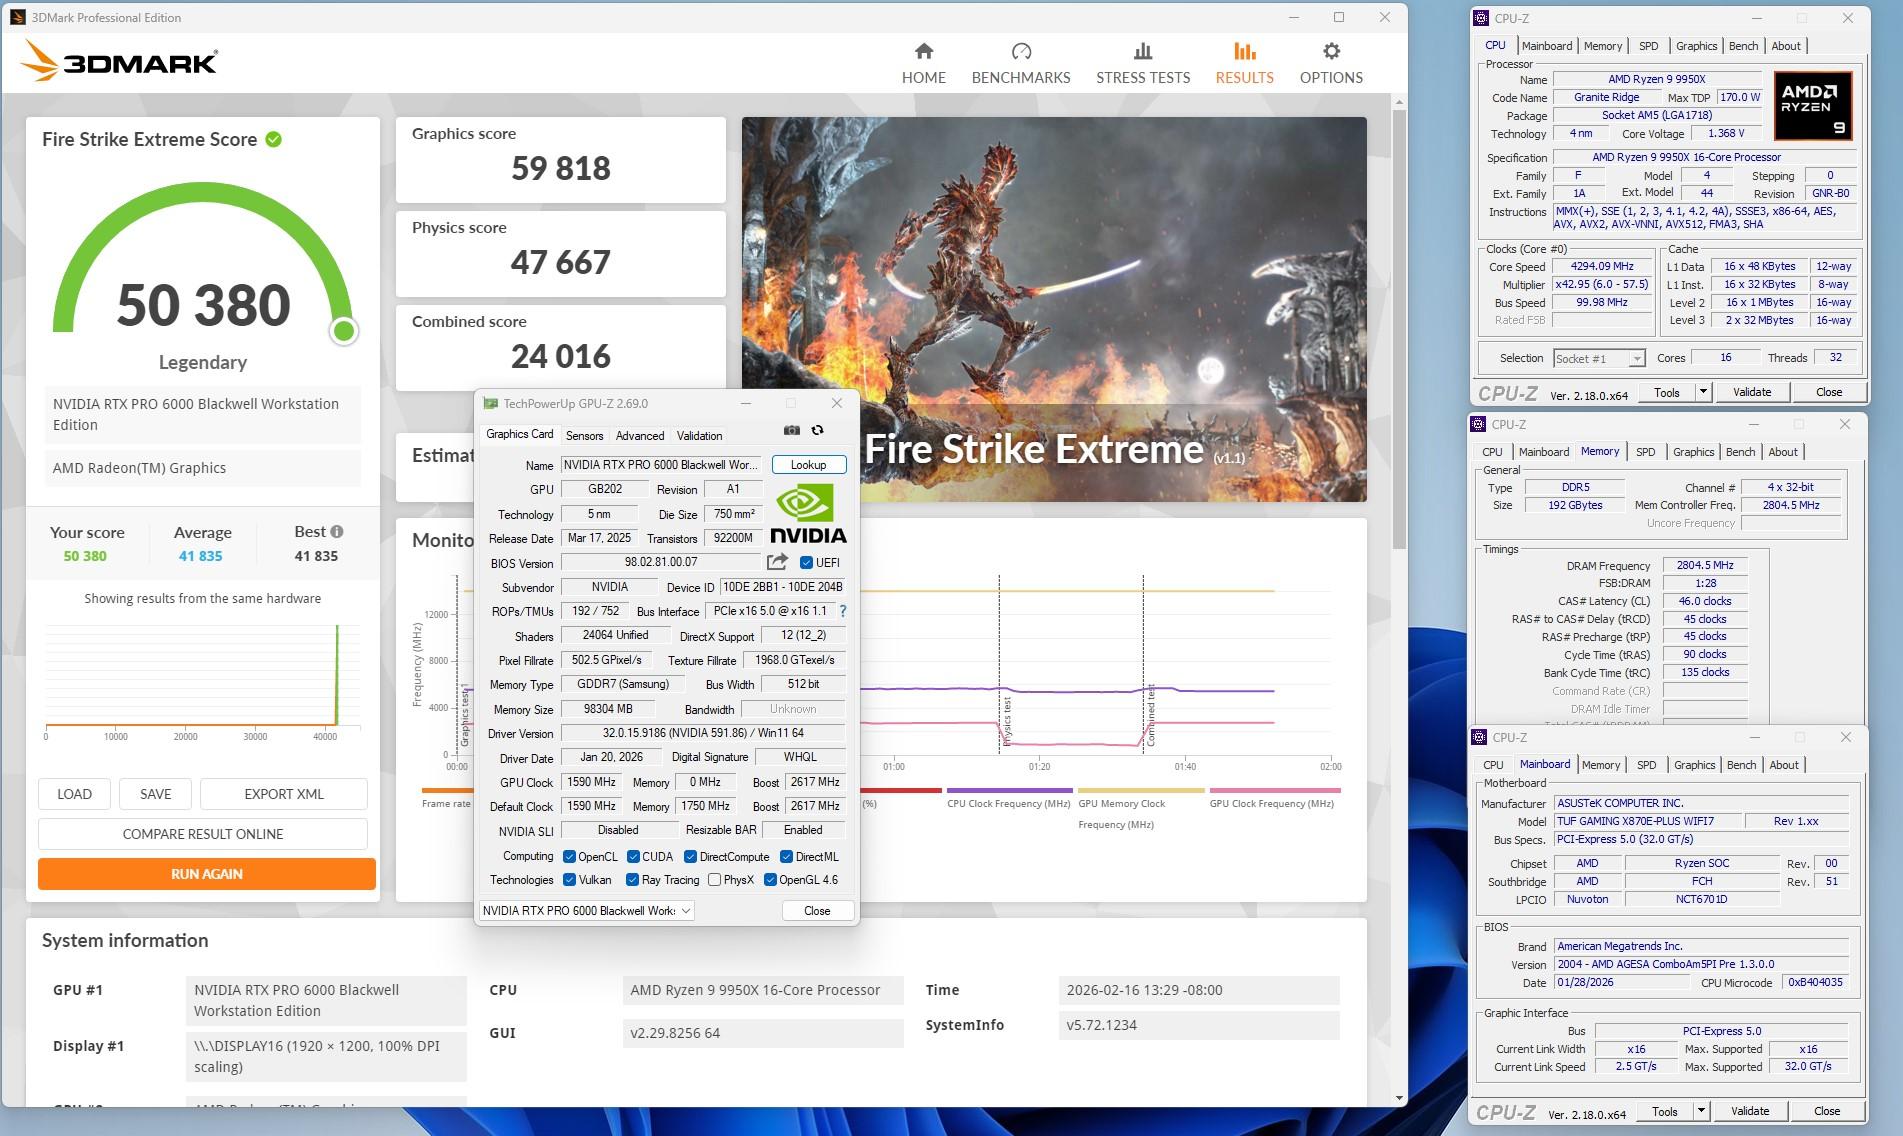Click the orange RUN AGAIN button
This screenshot has height=1136, width=1903.
click(x=206, y=874)
